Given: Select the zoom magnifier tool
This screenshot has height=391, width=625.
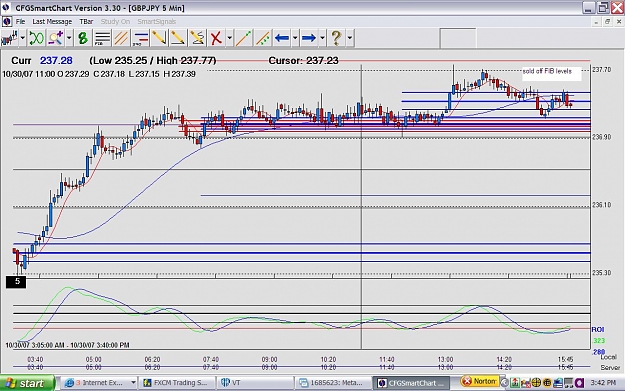Looking at the screenshot, I should click(x=55, y=38).
